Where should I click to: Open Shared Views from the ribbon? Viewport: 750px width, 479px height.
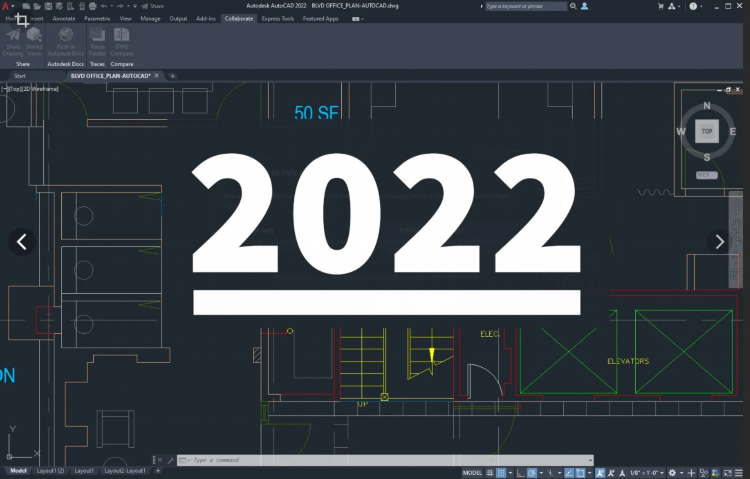pos(34,42)
